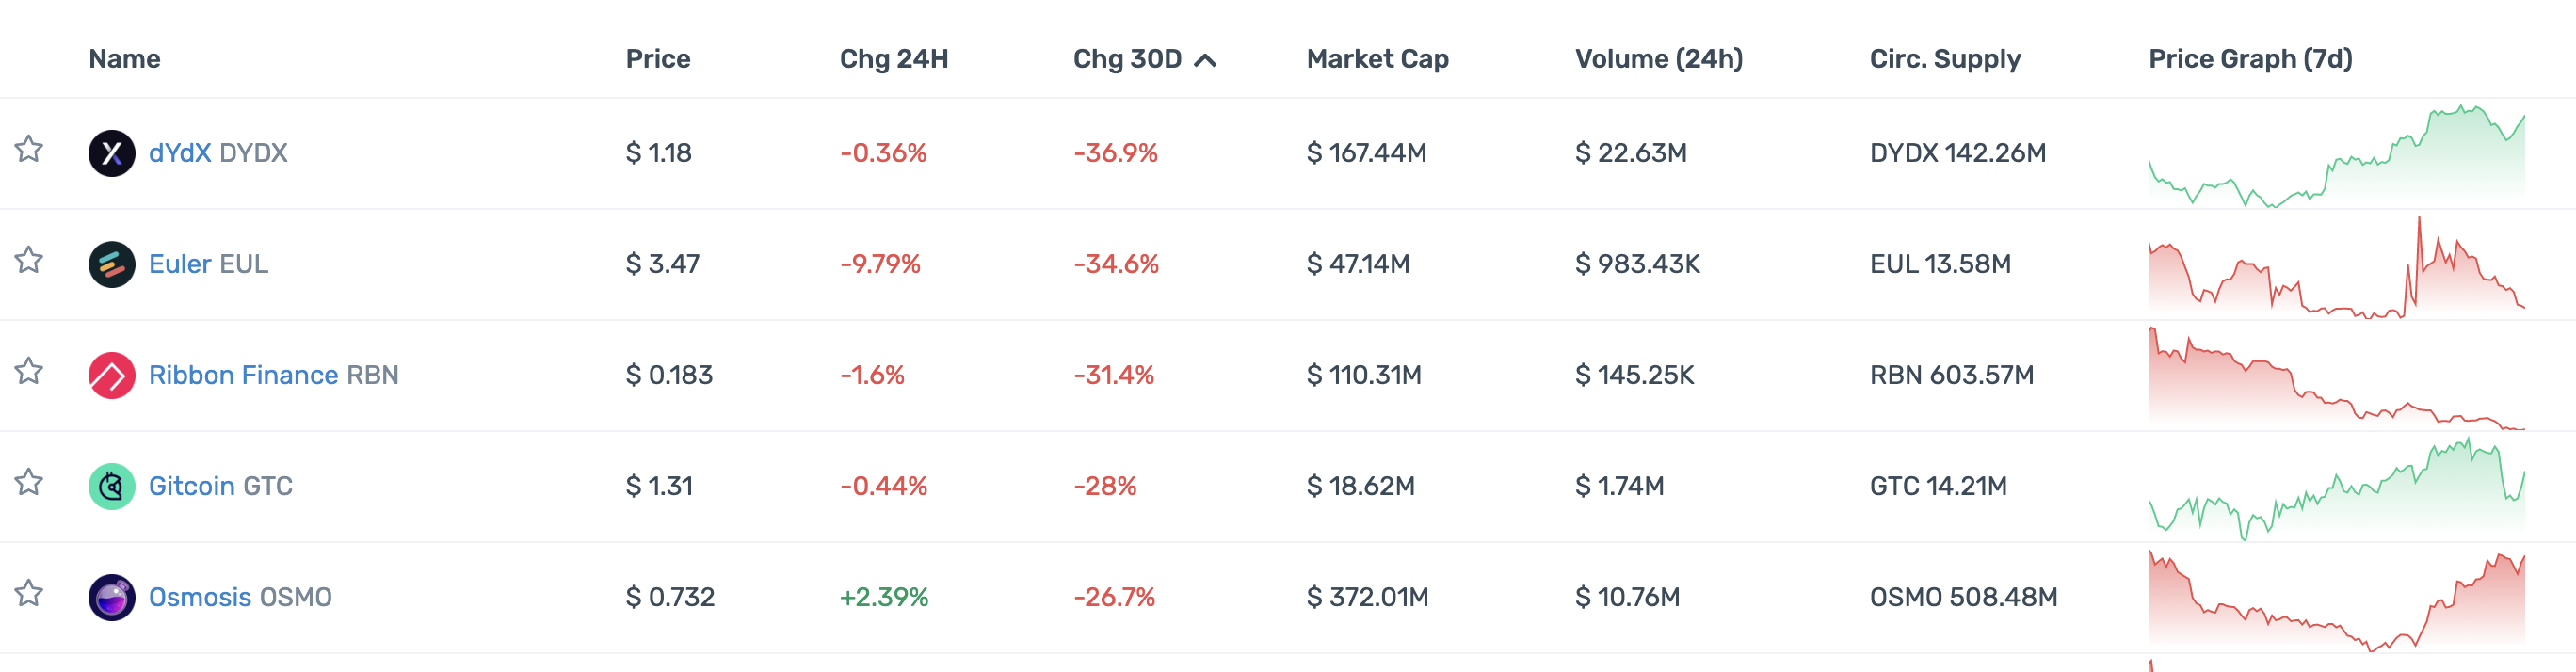Click the Euler coin logo icon
2576x672 pixels.
pyautogui.click(x=111, y=264)
